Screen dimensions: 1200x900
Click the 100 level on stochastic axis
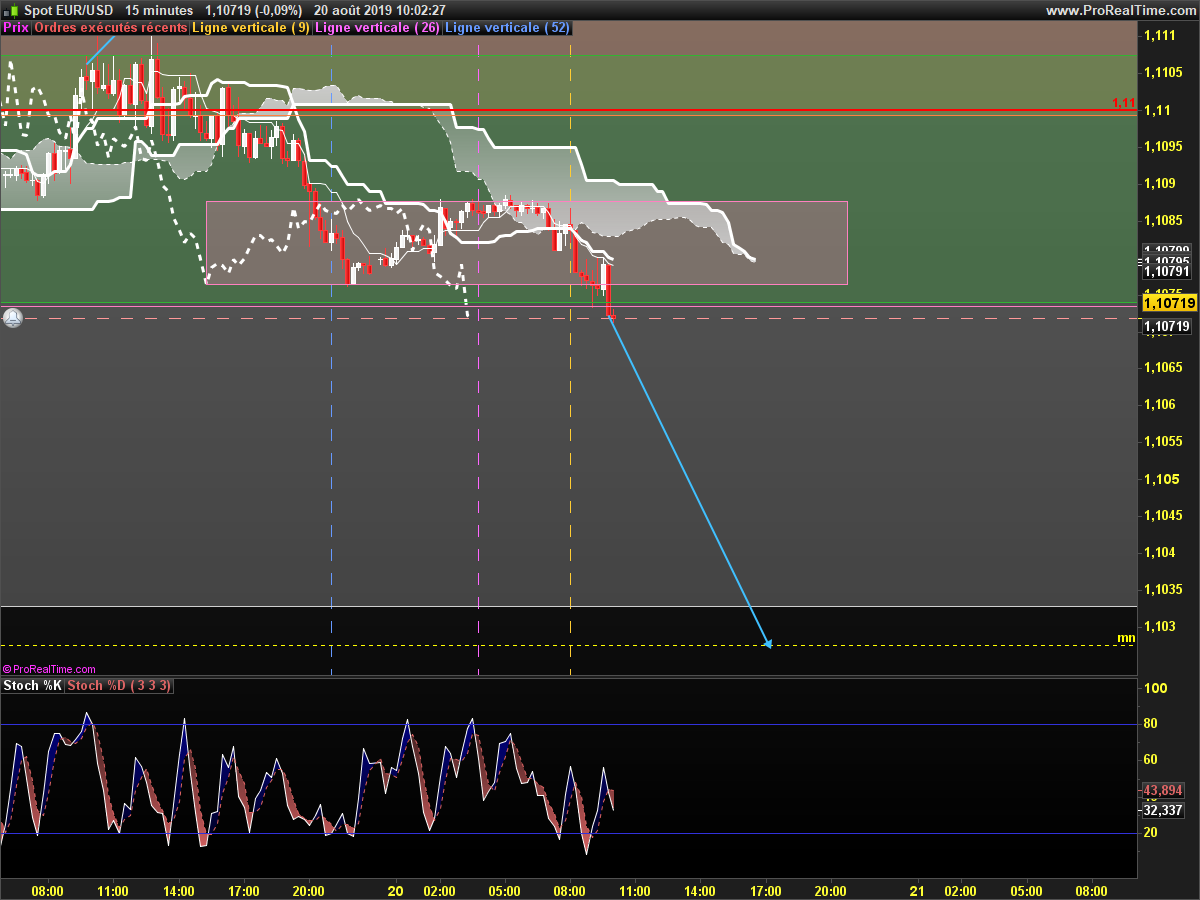click(x=1156, y=688)
